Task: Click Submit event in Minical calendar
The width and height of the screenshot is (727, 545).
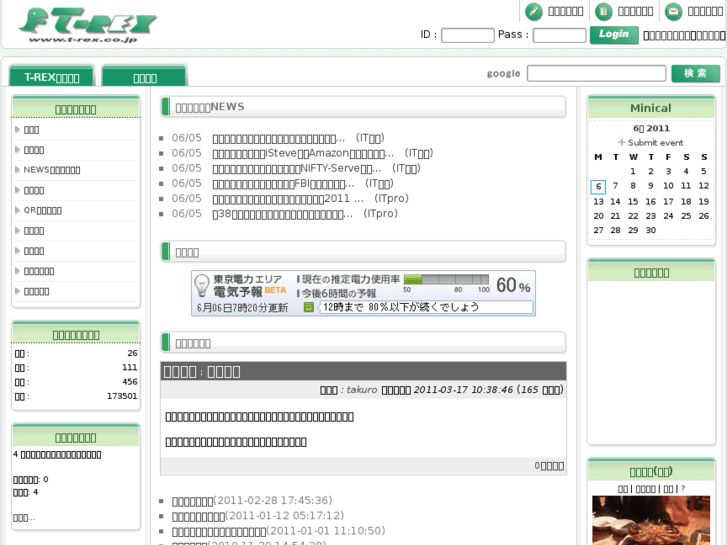Action: pyautogui.click(x=655, y=142)
